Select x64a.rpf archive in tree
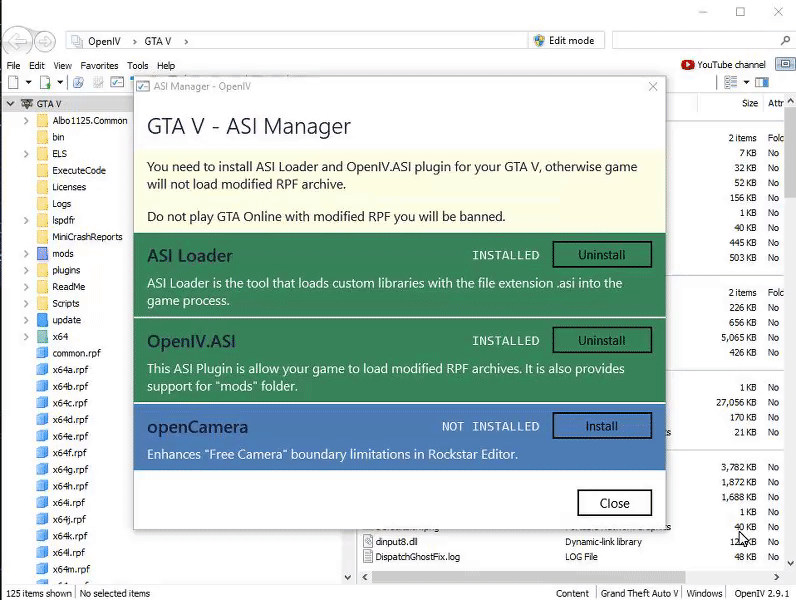Viewport: 796px width, 600px height. [x=70, y=370]
